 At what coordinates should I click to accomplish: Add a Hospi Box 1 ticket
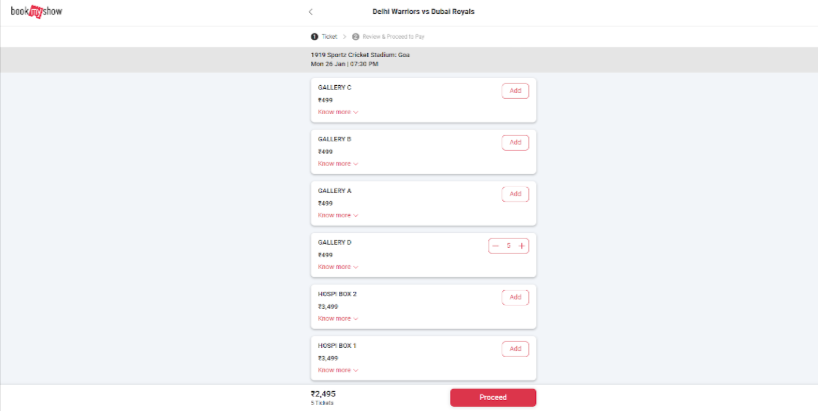[x=515, y=349]
